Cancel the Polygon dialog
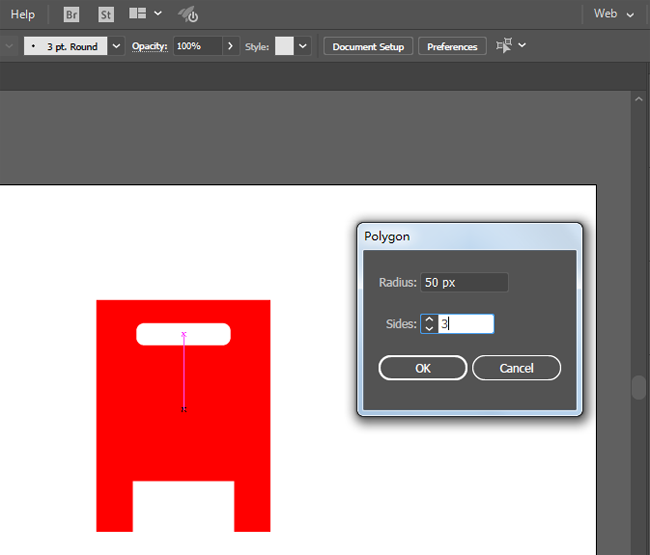The width and height of the screenshot is (650, 555). [x=516, y=368]
